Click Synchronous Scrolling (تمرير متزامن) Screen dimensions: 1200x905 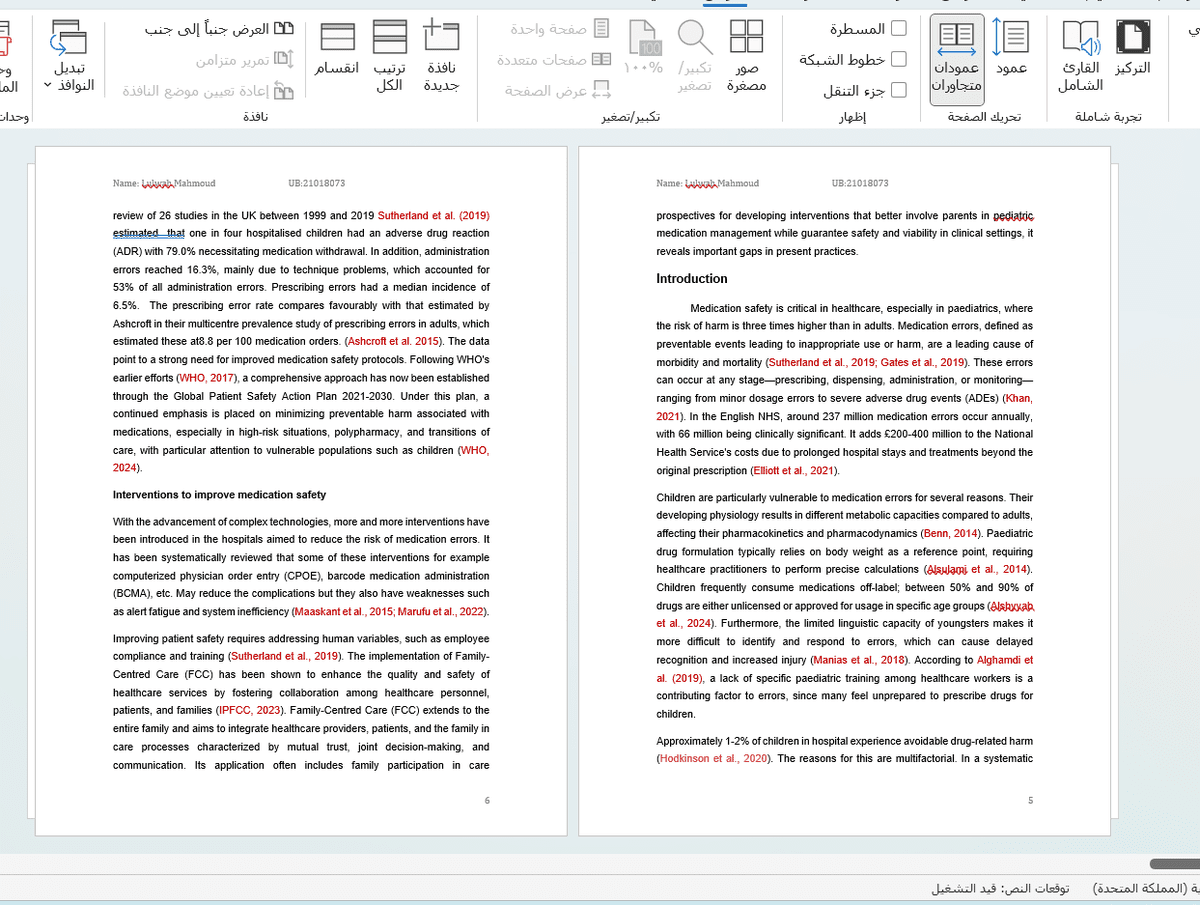point(244,60)
